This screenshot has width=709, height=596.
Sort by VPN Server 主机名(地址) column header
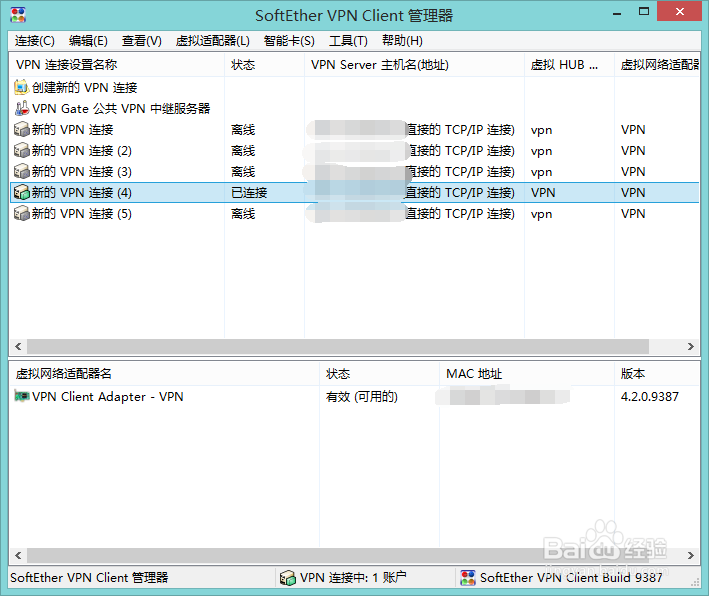(x=415, y=65)
